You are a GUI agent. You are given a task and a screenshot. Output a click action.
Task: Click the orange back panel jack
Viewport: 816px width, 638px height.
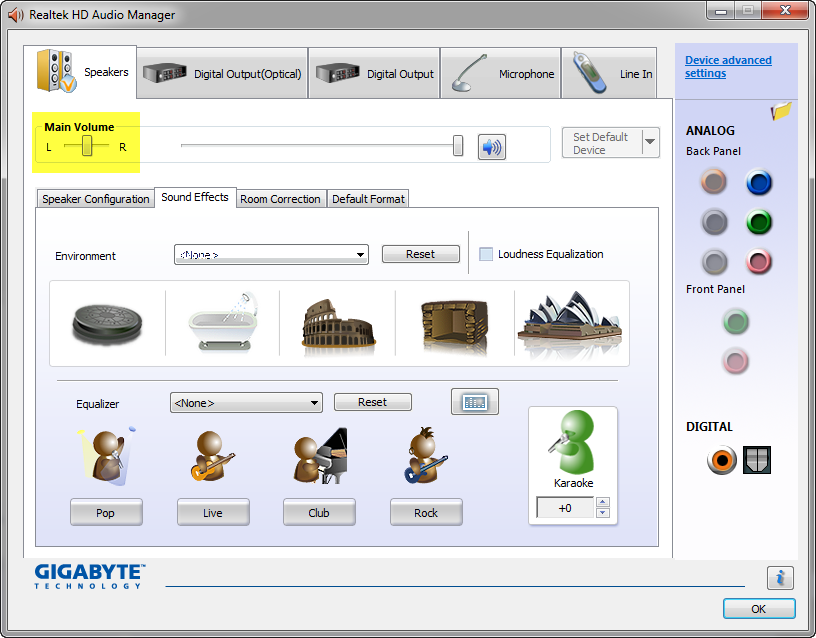pos(713,182)
